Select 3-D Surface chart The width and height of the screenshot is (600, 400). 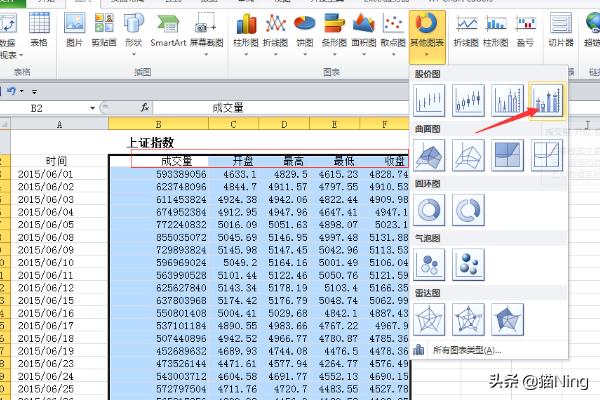pyautogui.click(x=429, y=155)
